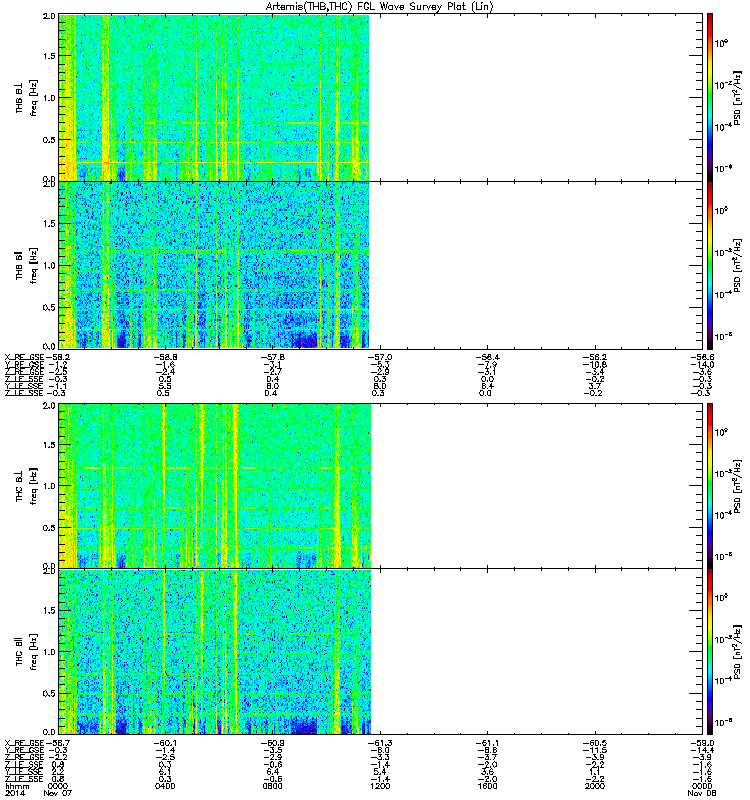This screenshot has height=800, width=750.
Task: Click the plot title 'Artemis(THB,THC) FGL Wave Survey Plot'
Action: coord(379,7)
